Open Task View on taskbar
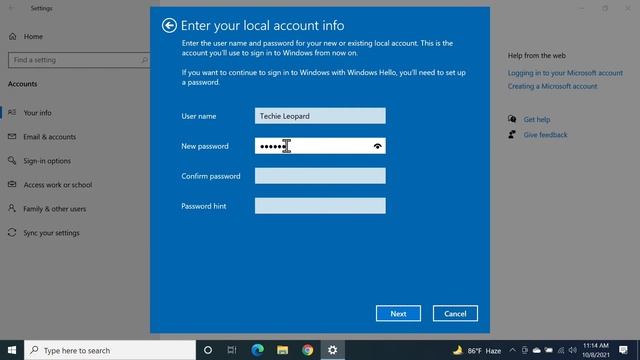Screen dimensions: 640x360 click(x=232, y=350)
